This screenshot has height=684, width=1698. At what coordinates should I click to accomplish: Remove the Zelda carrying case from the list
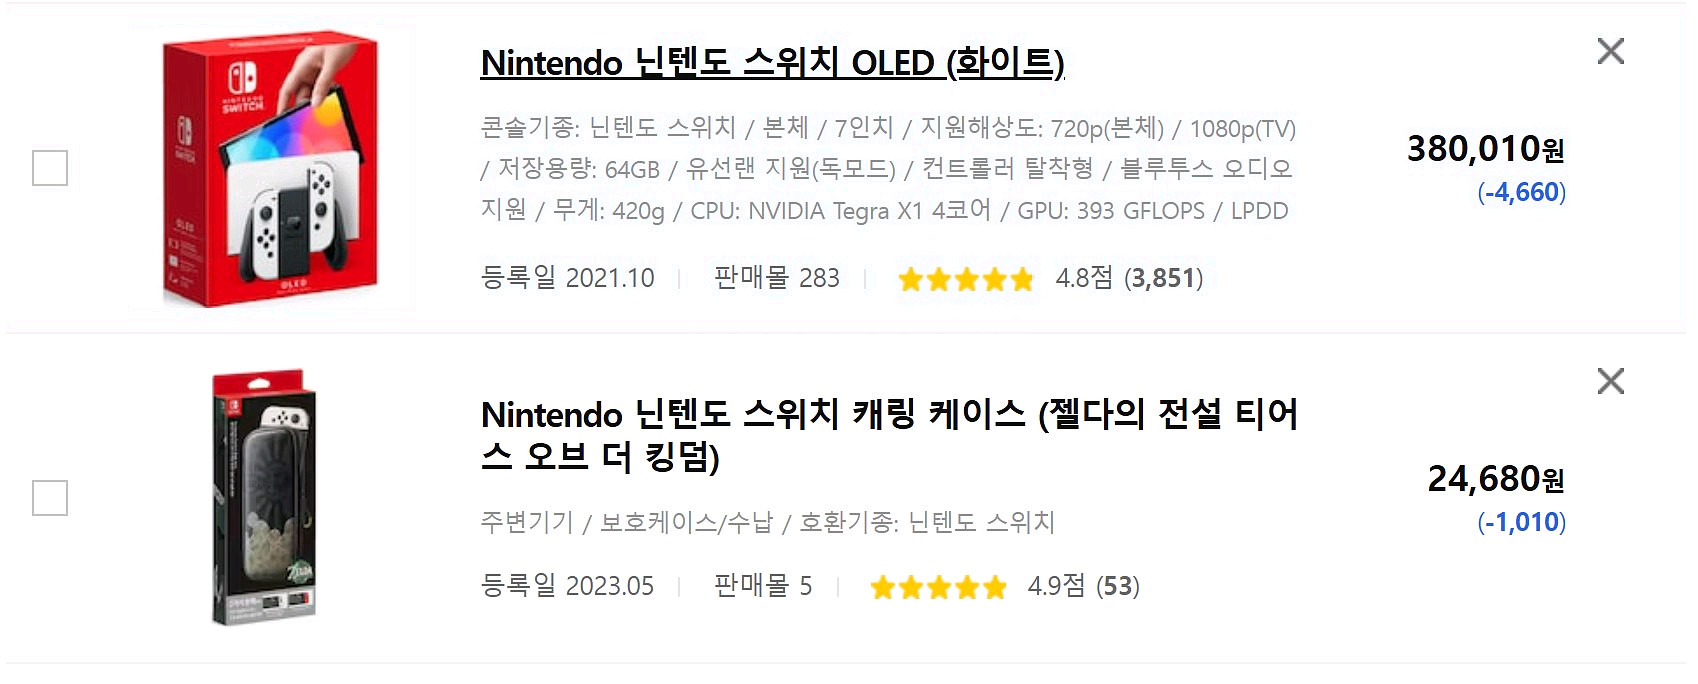(x=1612, y=380)
